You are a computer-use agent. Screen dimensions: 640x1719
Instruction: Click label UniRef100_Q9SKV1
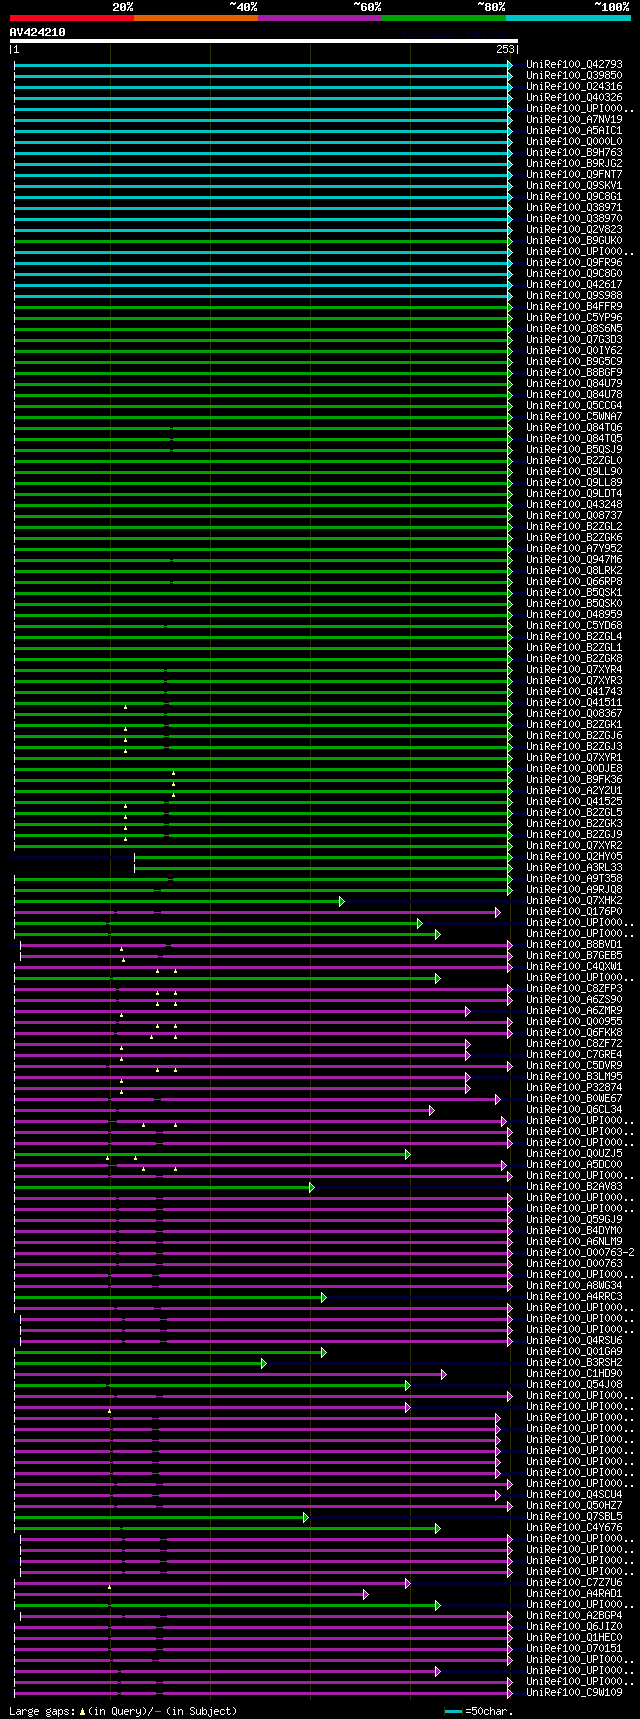[574, 185]
